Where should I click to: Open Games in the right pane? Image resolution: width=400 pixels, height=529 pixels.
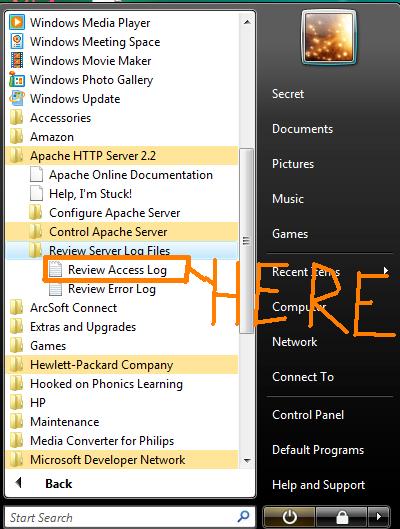point(290,234)
